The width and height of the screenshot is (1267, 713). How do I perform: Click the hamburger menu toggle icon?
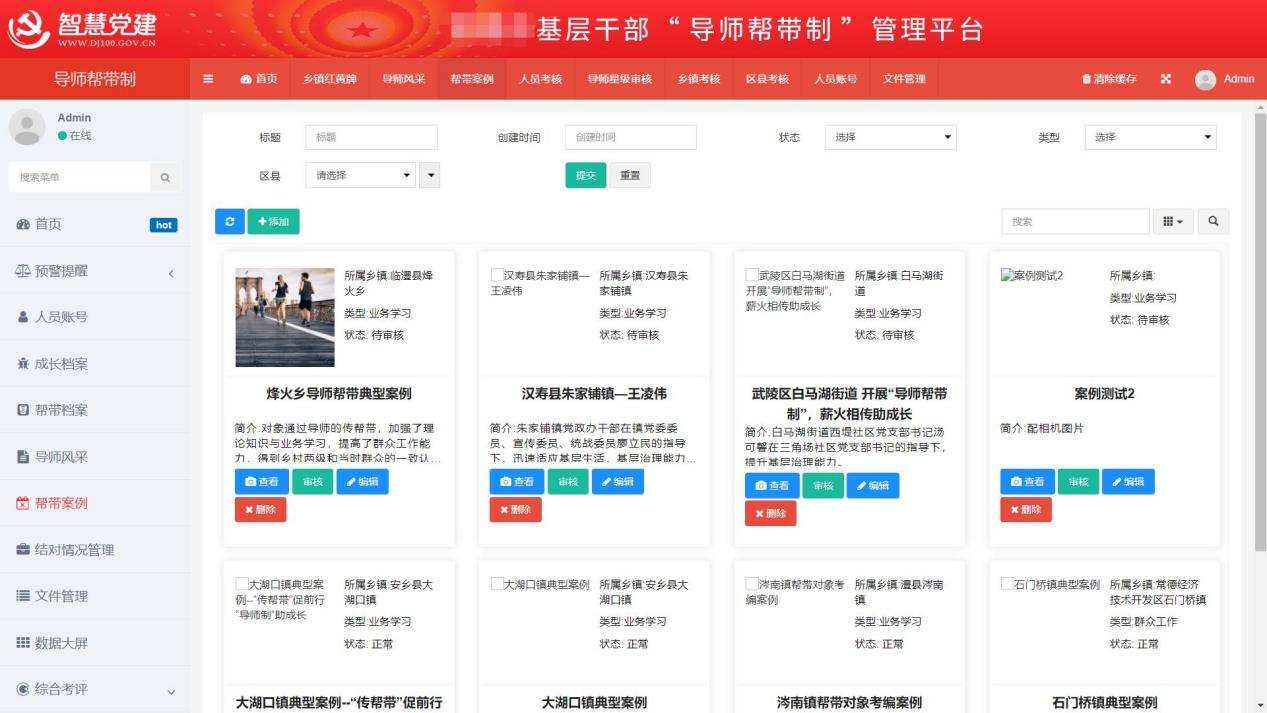(208, 79)
